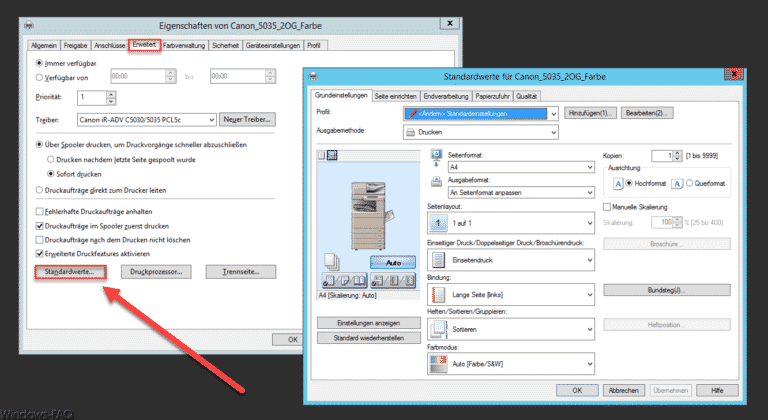768x420 pixels.
Task: Click the Querformat landscape A icon
Action: pos(676,184)
